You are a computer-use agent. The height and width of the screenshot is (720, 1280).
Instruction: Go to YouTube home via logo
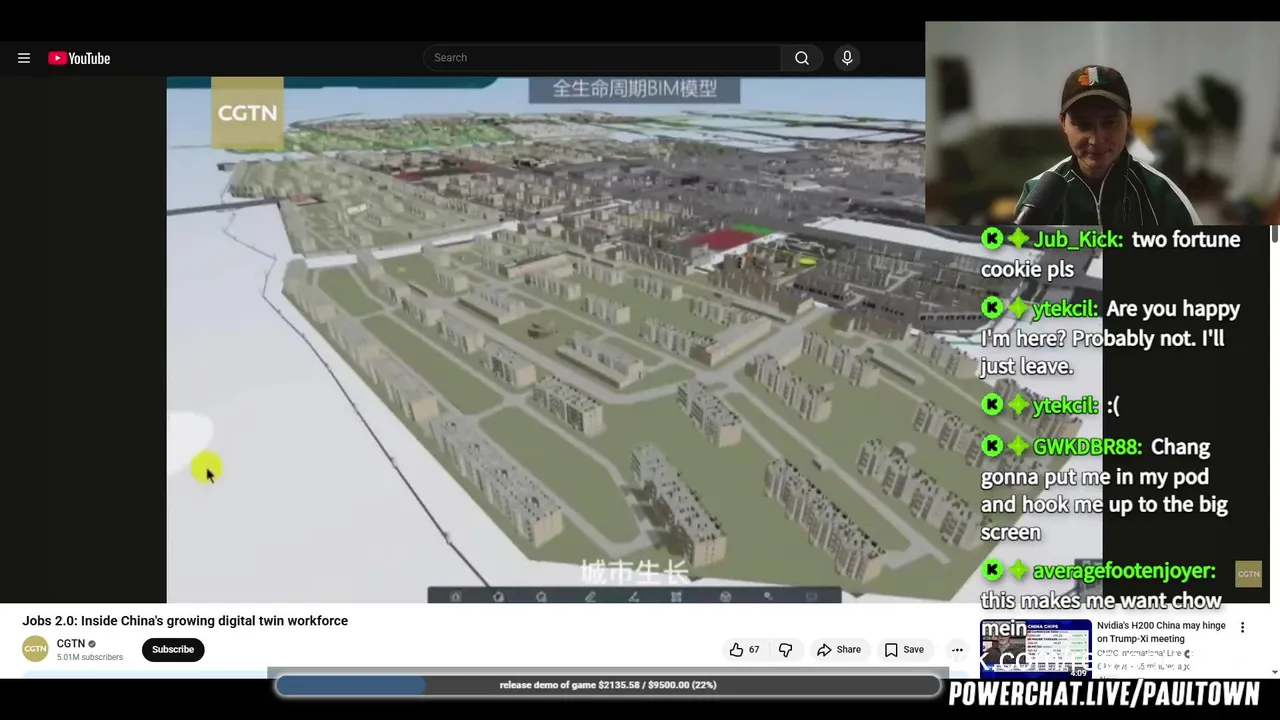79,58
